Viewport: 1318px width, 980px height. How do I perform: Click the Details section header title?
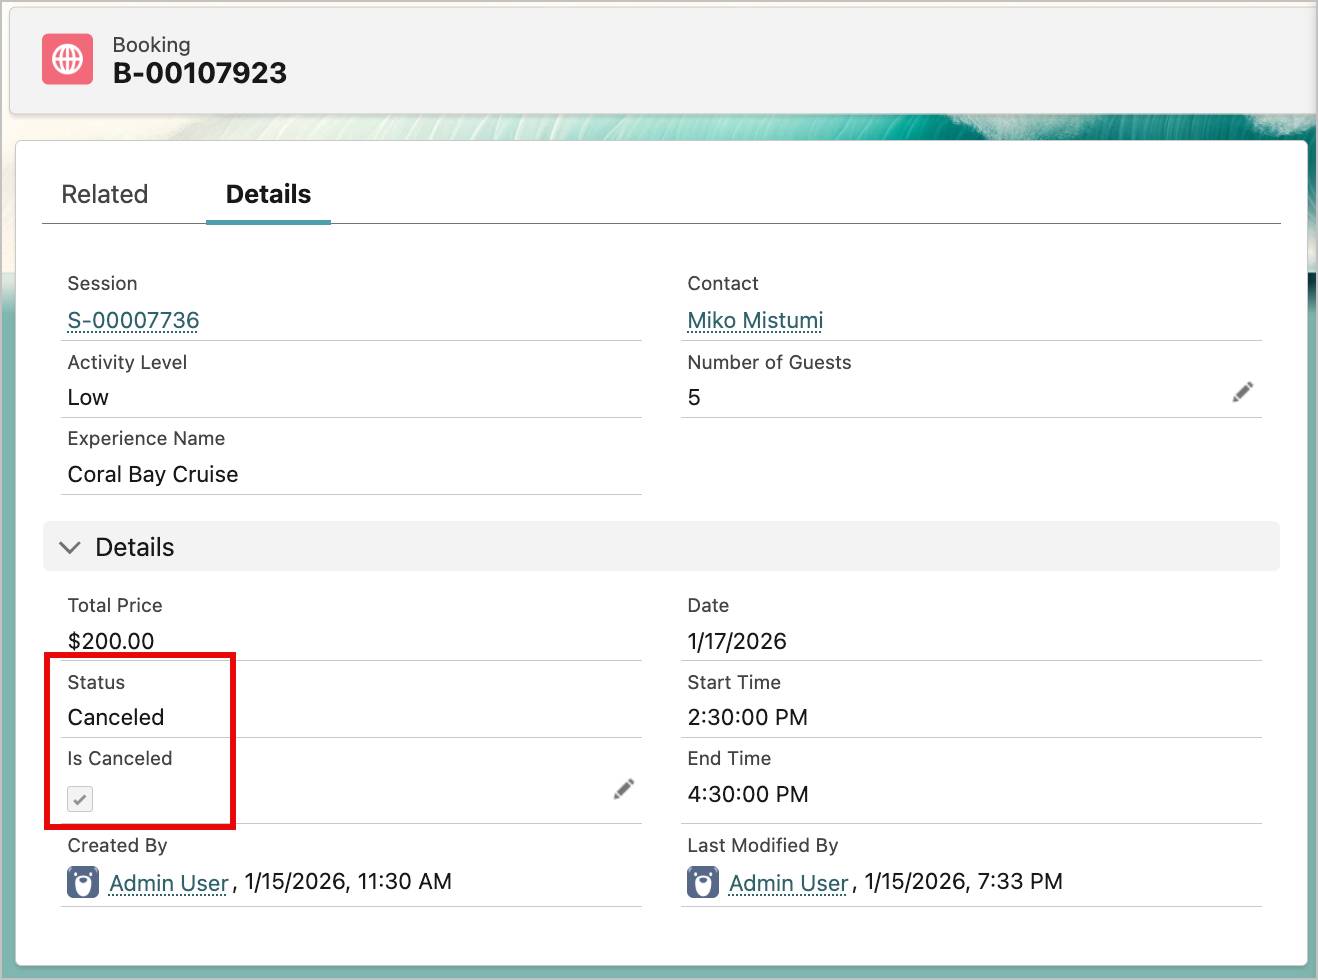tap(135, 547)
